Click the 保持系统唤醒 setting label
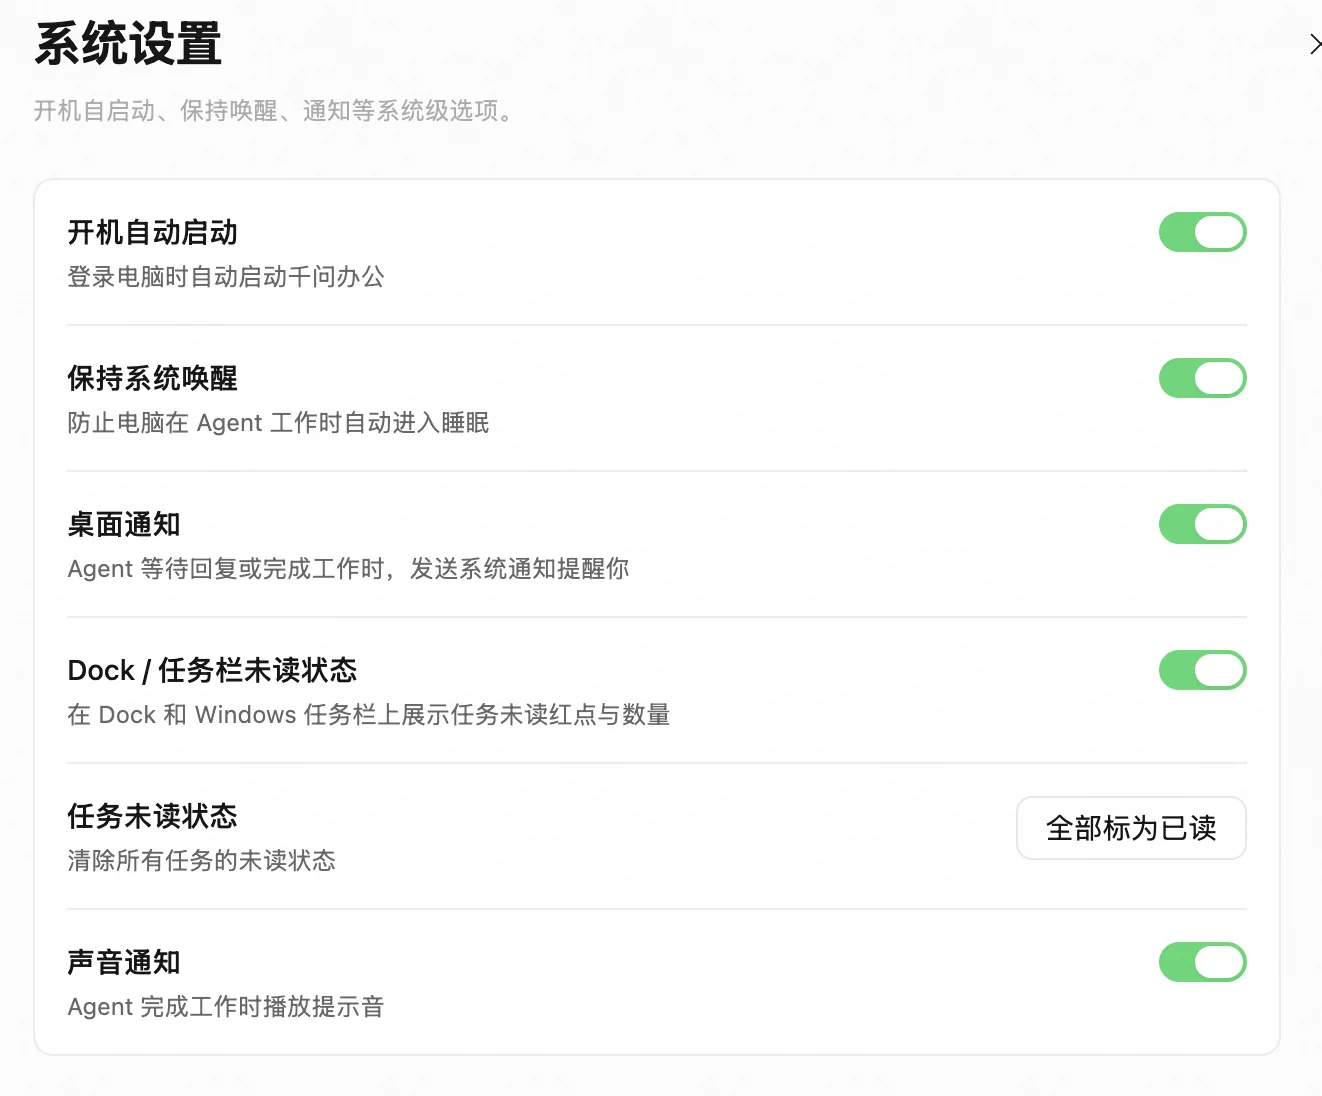Image resolution: width=1322 pixels, height=1096 pixels. pyautogui.click(x=153, y=379)
